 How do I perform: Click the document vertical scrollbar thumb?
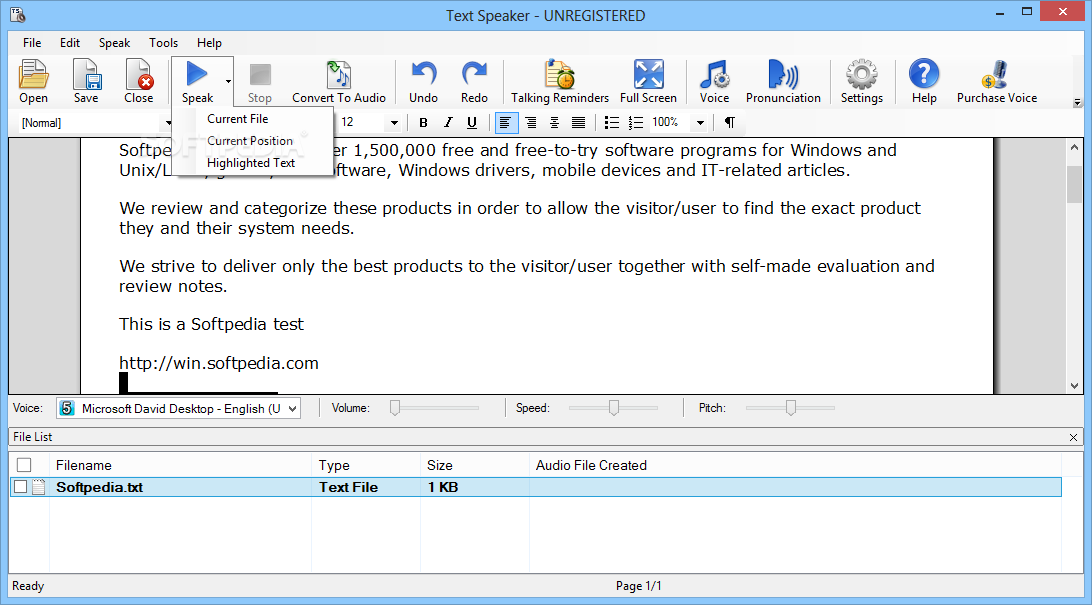[1074, 184]
